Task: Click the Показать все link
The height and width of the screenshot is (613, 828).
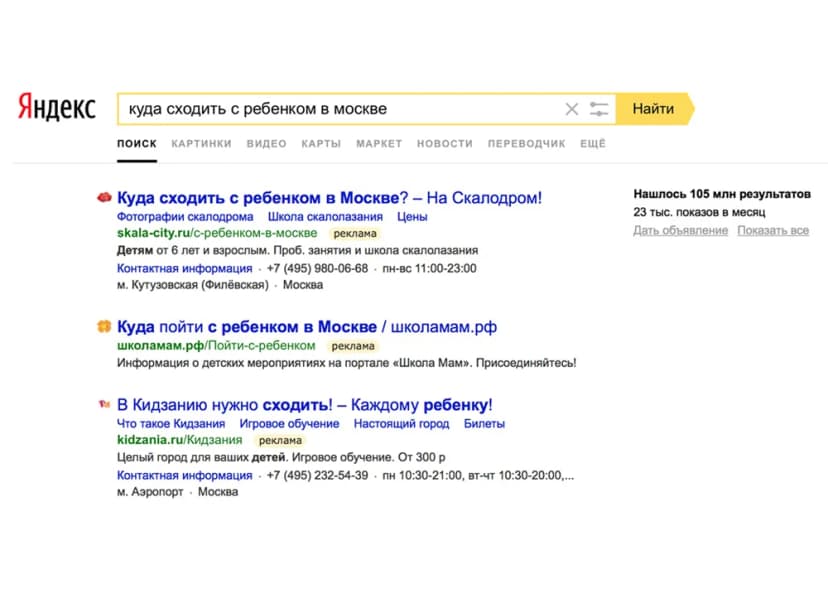Action: [773, 230]
